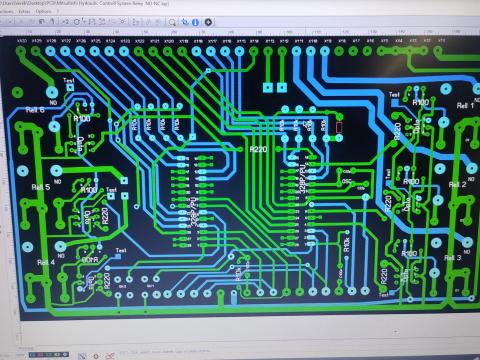480x360 pixels.
Task: Click the green pad under the X130 label
Action: coord(21,51)
